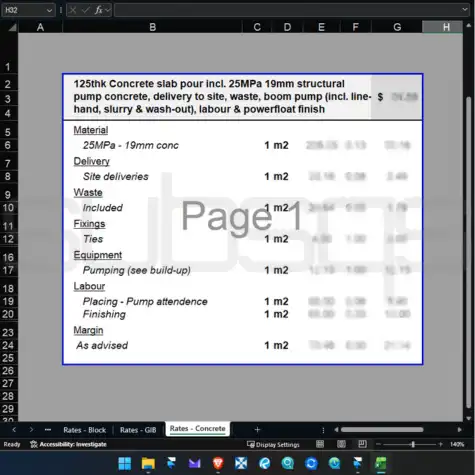Image resolution: width=475 pixels, height=475 pixels.
Task: Click the Enter checkmark in formula bar
Action: 86,10
